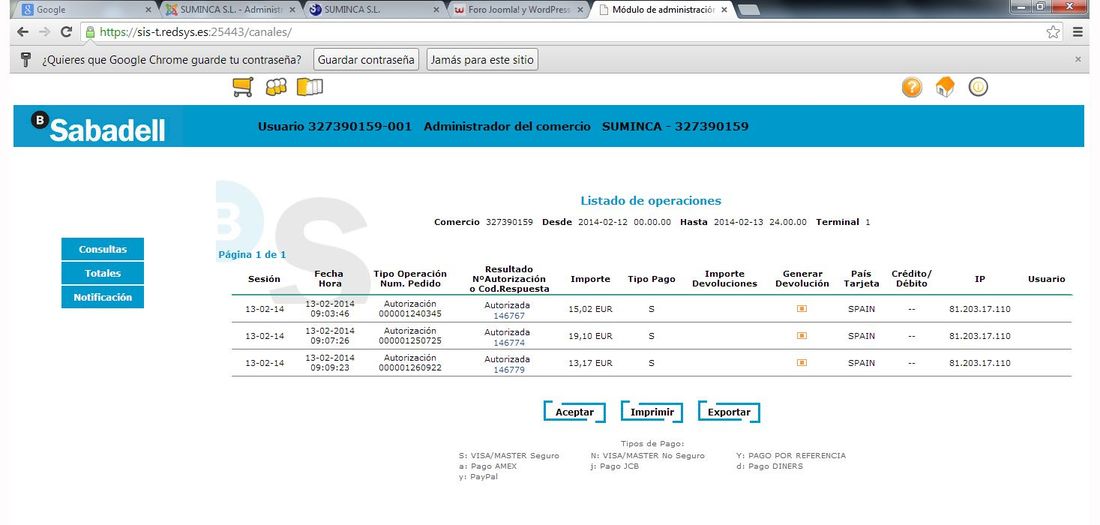Click the Exportar button
The width and height of the screenshot is (1100, 525).
[x=729, y=412]
